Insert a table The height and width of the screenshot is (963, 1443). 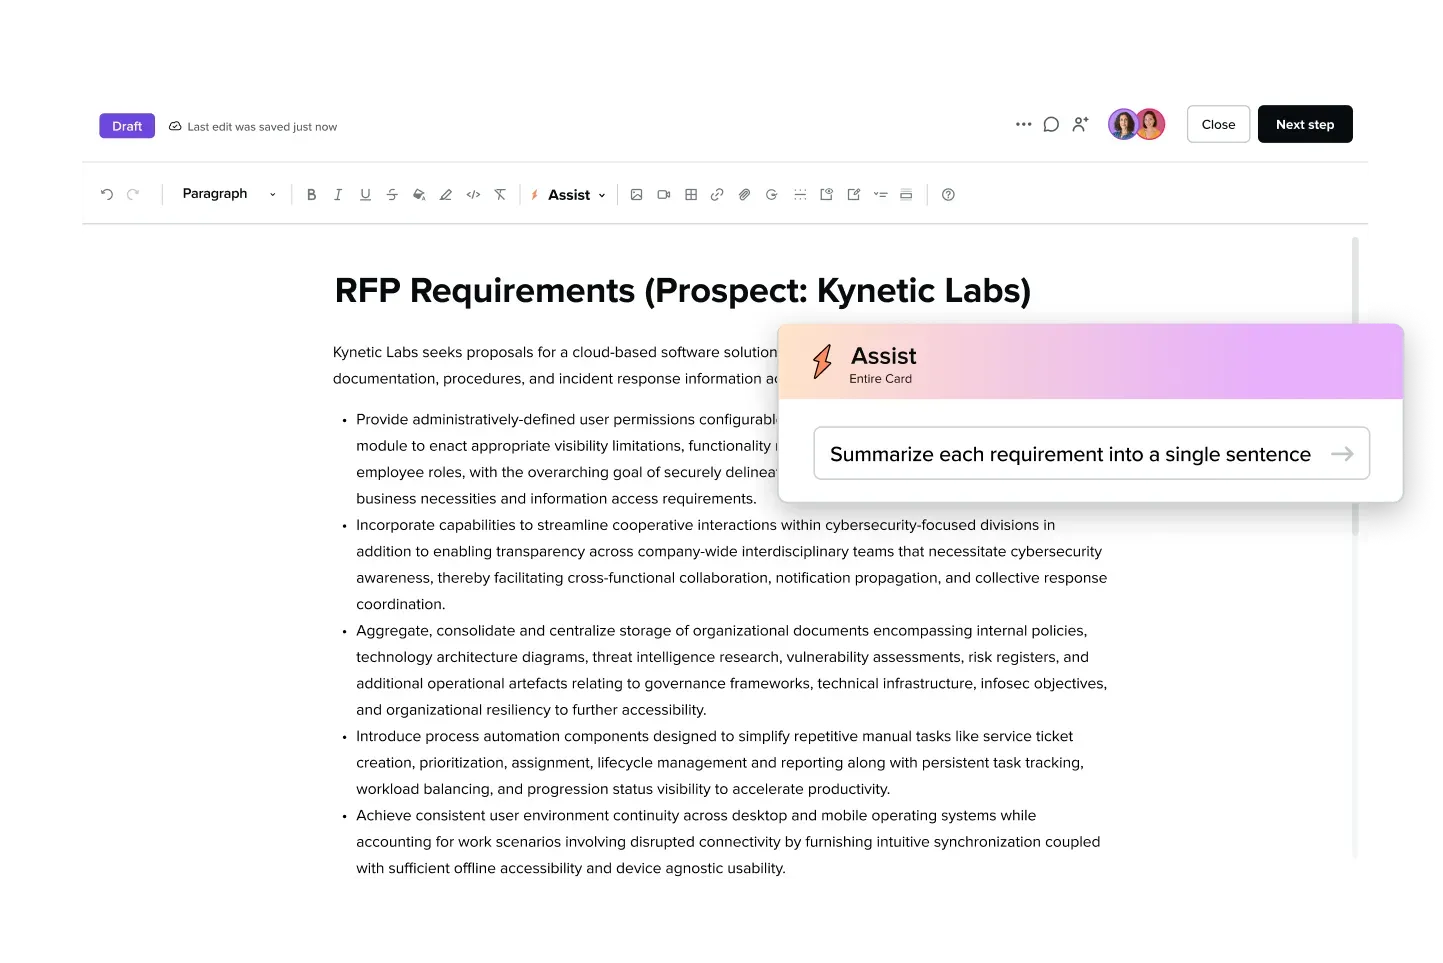[x=690, y=195]
